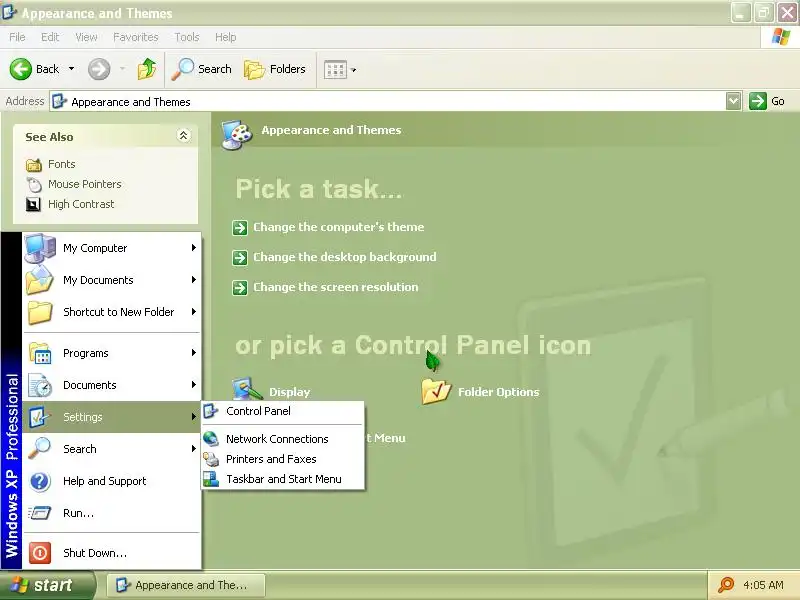The height and width of the screenshot is (600, 800).
Task: Open the Fonts folder icon in See Also
Action: coord(34,164)
